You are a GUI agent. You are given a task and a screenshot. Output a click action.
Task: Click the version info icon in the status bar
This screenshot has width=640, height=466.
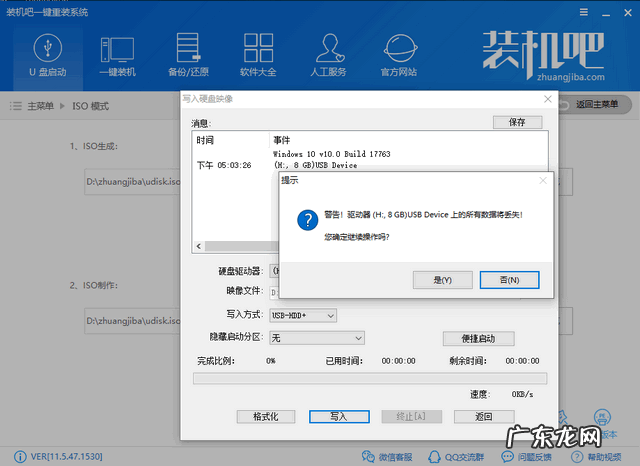(20, 456)
